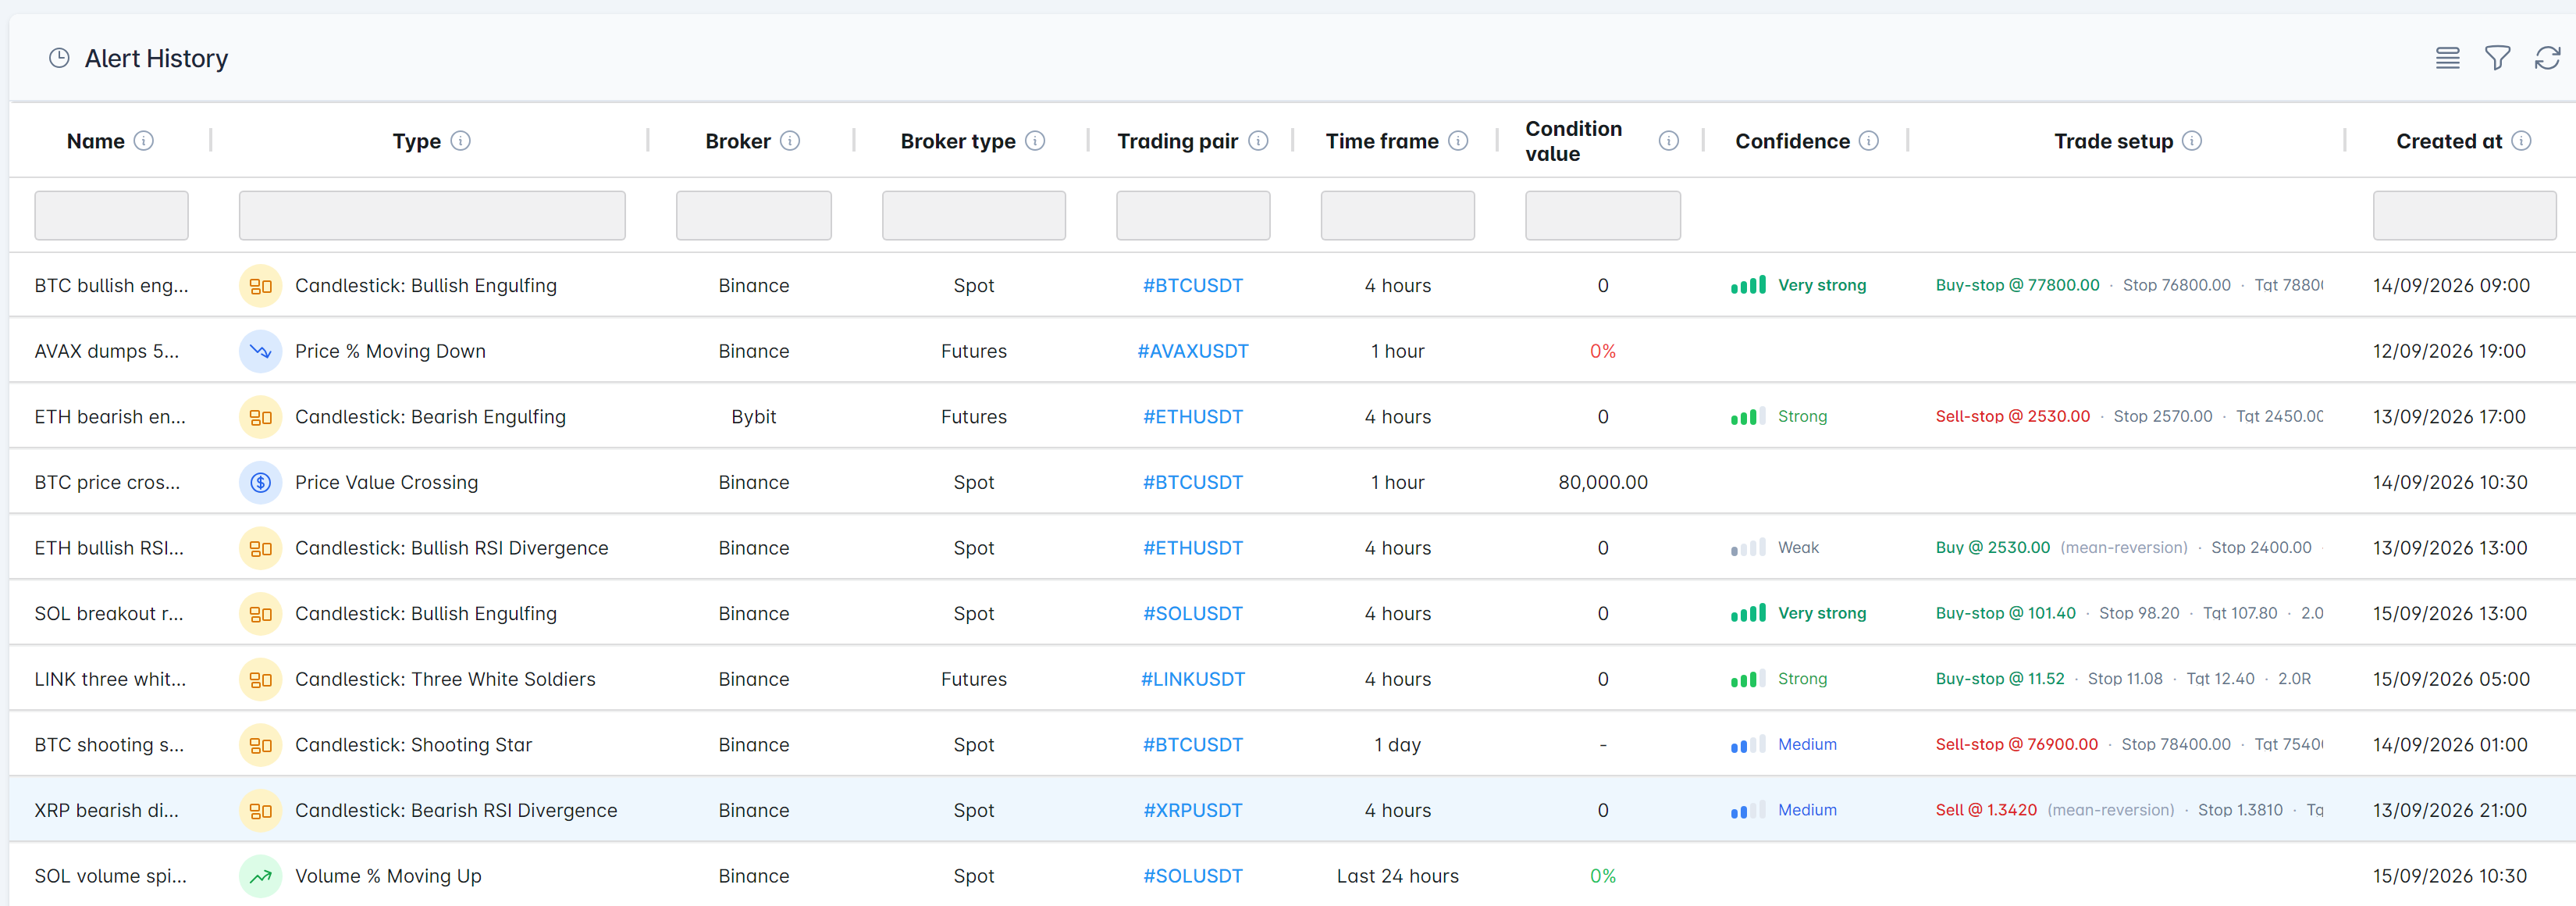Sort by the Trading pair column header
The image size is (2576, 906).
[x=1178, y=141]
